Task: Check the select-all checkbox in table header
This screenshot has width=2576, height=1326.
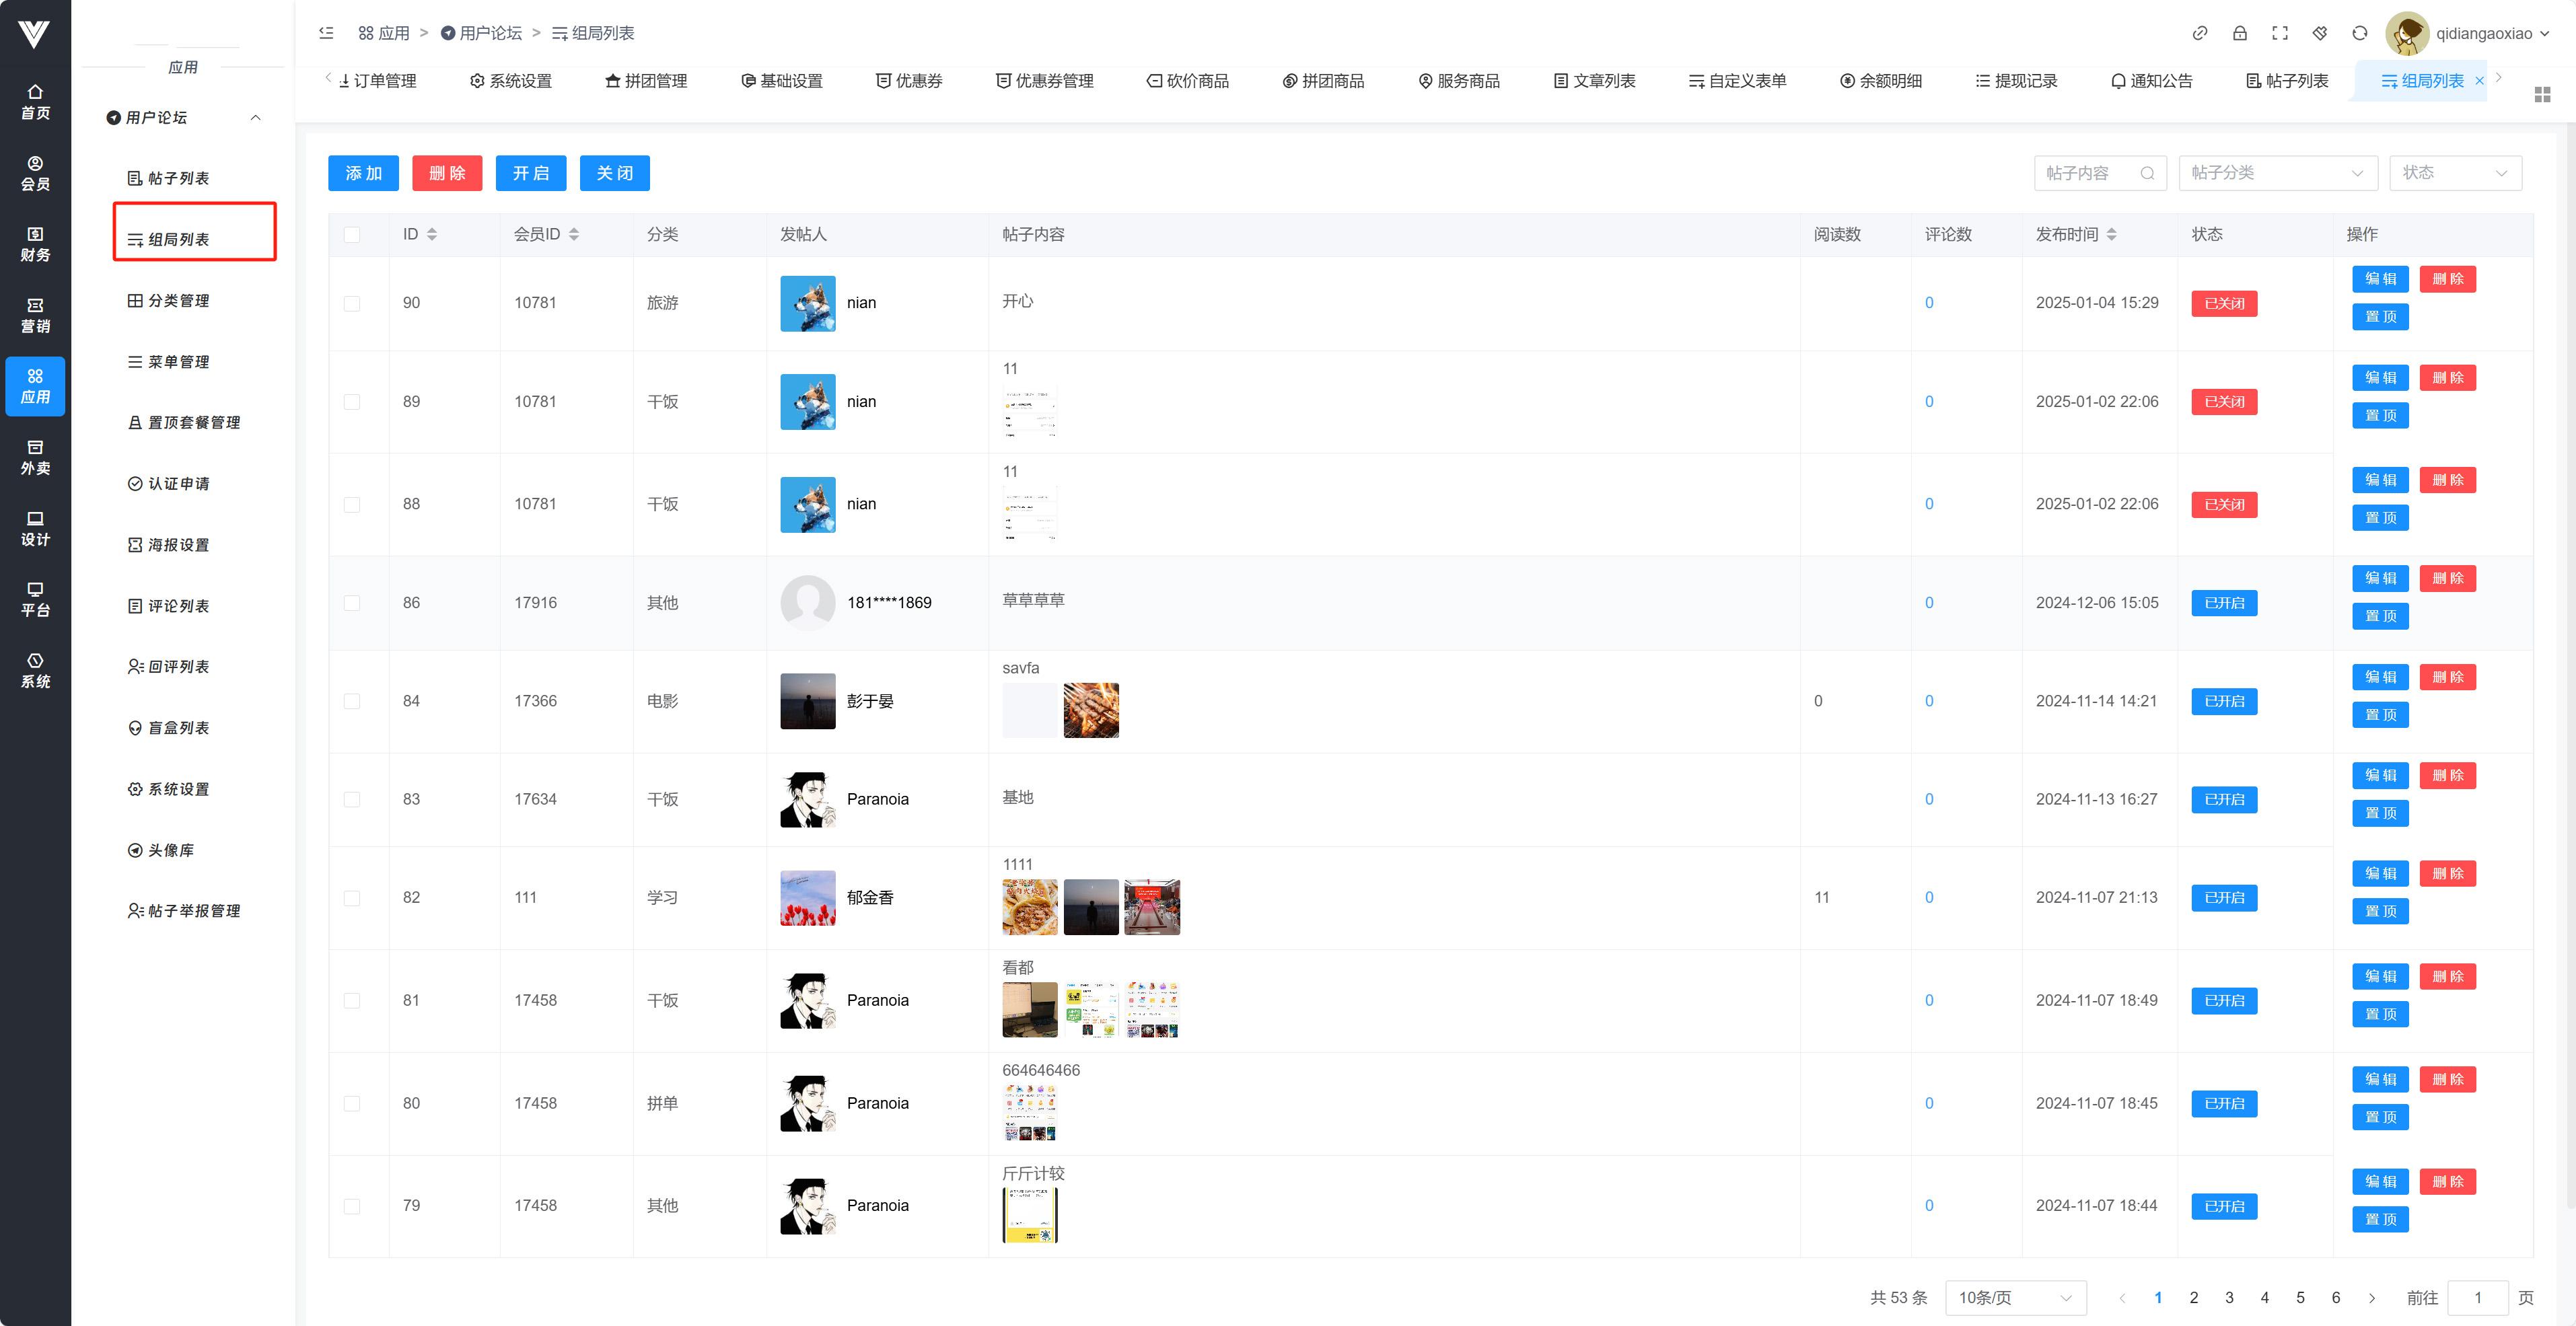Action: coord(351,234)
